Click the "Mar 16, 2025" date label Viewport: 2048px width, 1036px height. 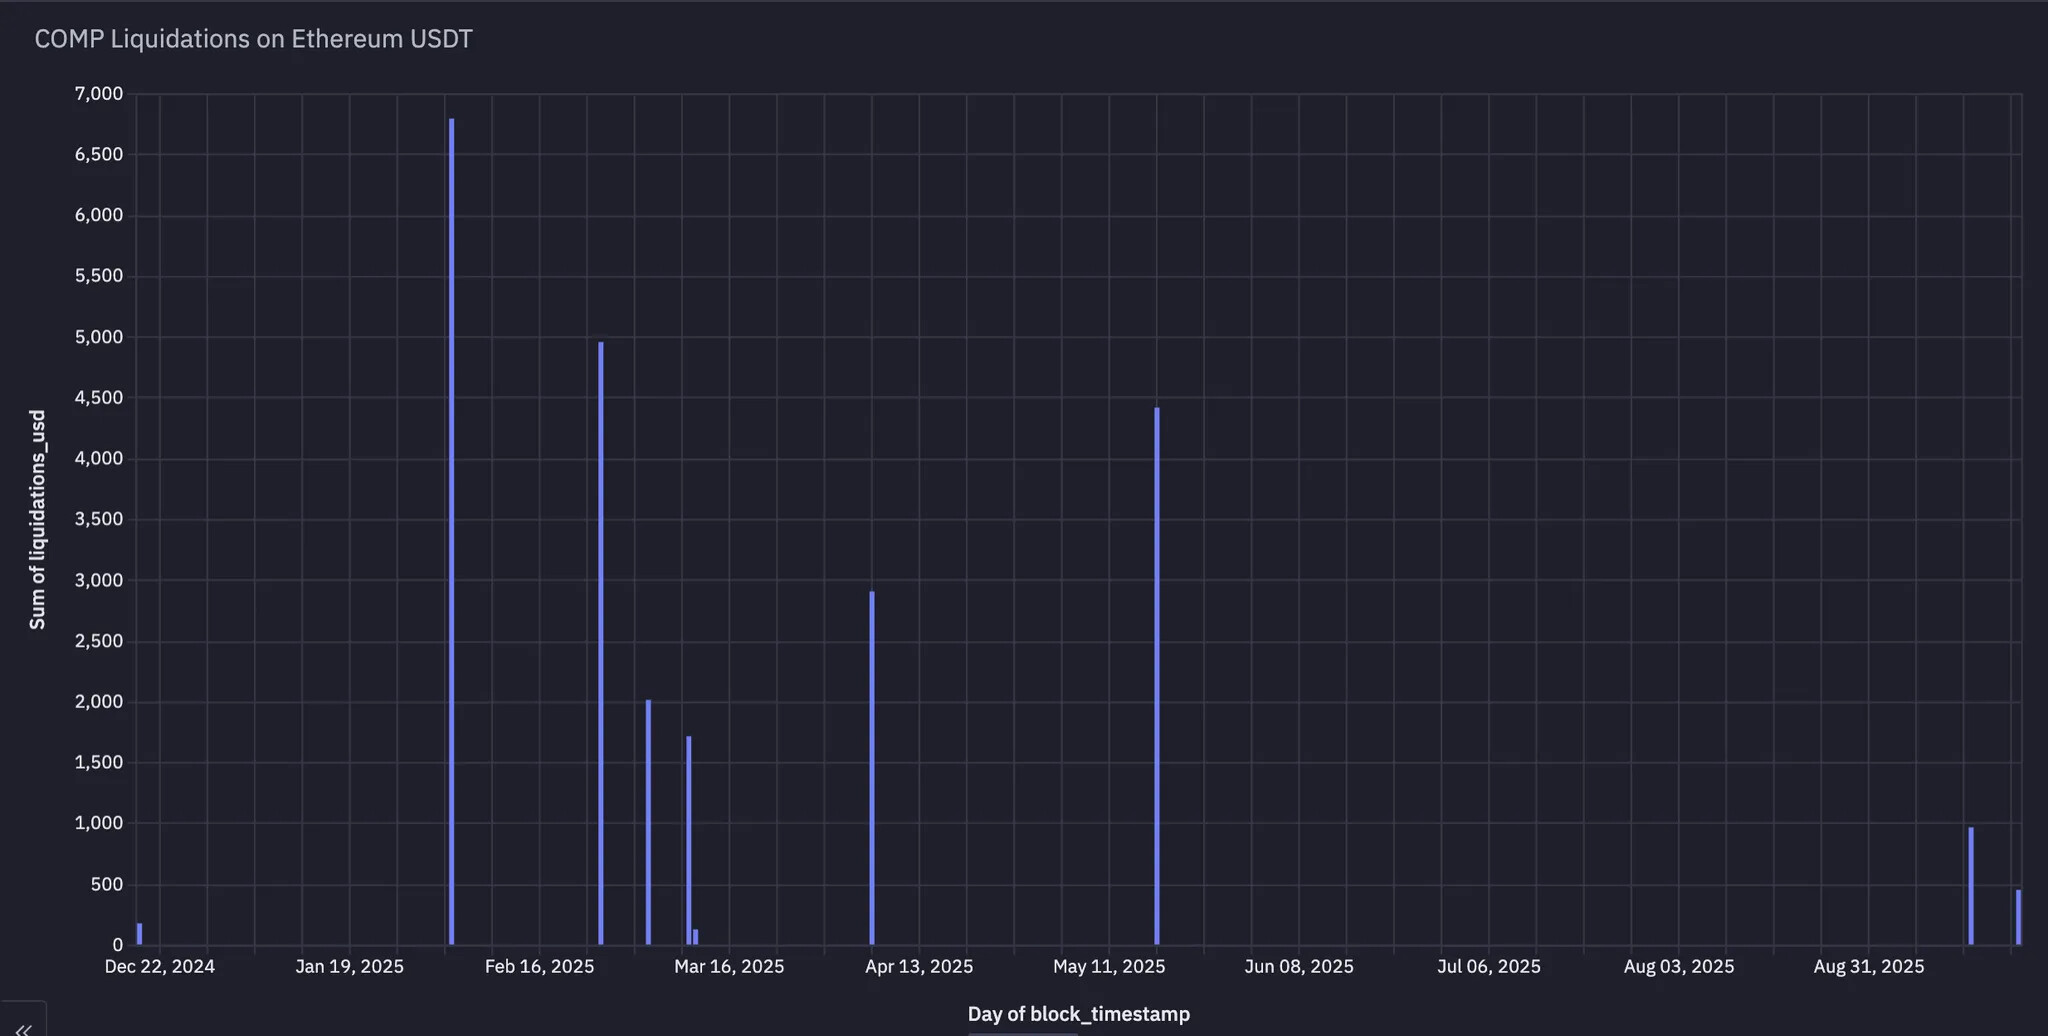(729, 967)
